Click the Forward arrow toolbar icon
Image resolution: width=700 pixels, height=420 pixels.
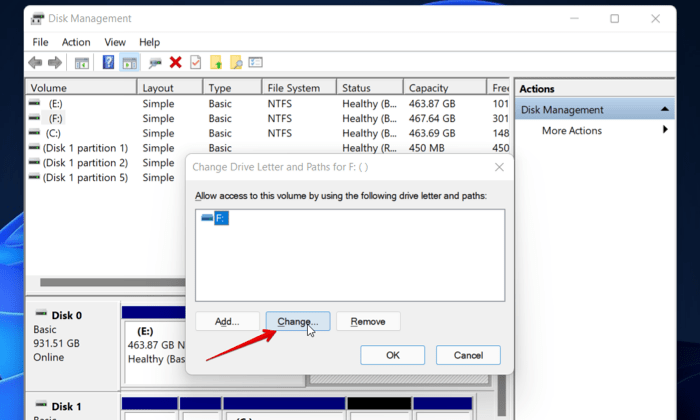(55, 62)
